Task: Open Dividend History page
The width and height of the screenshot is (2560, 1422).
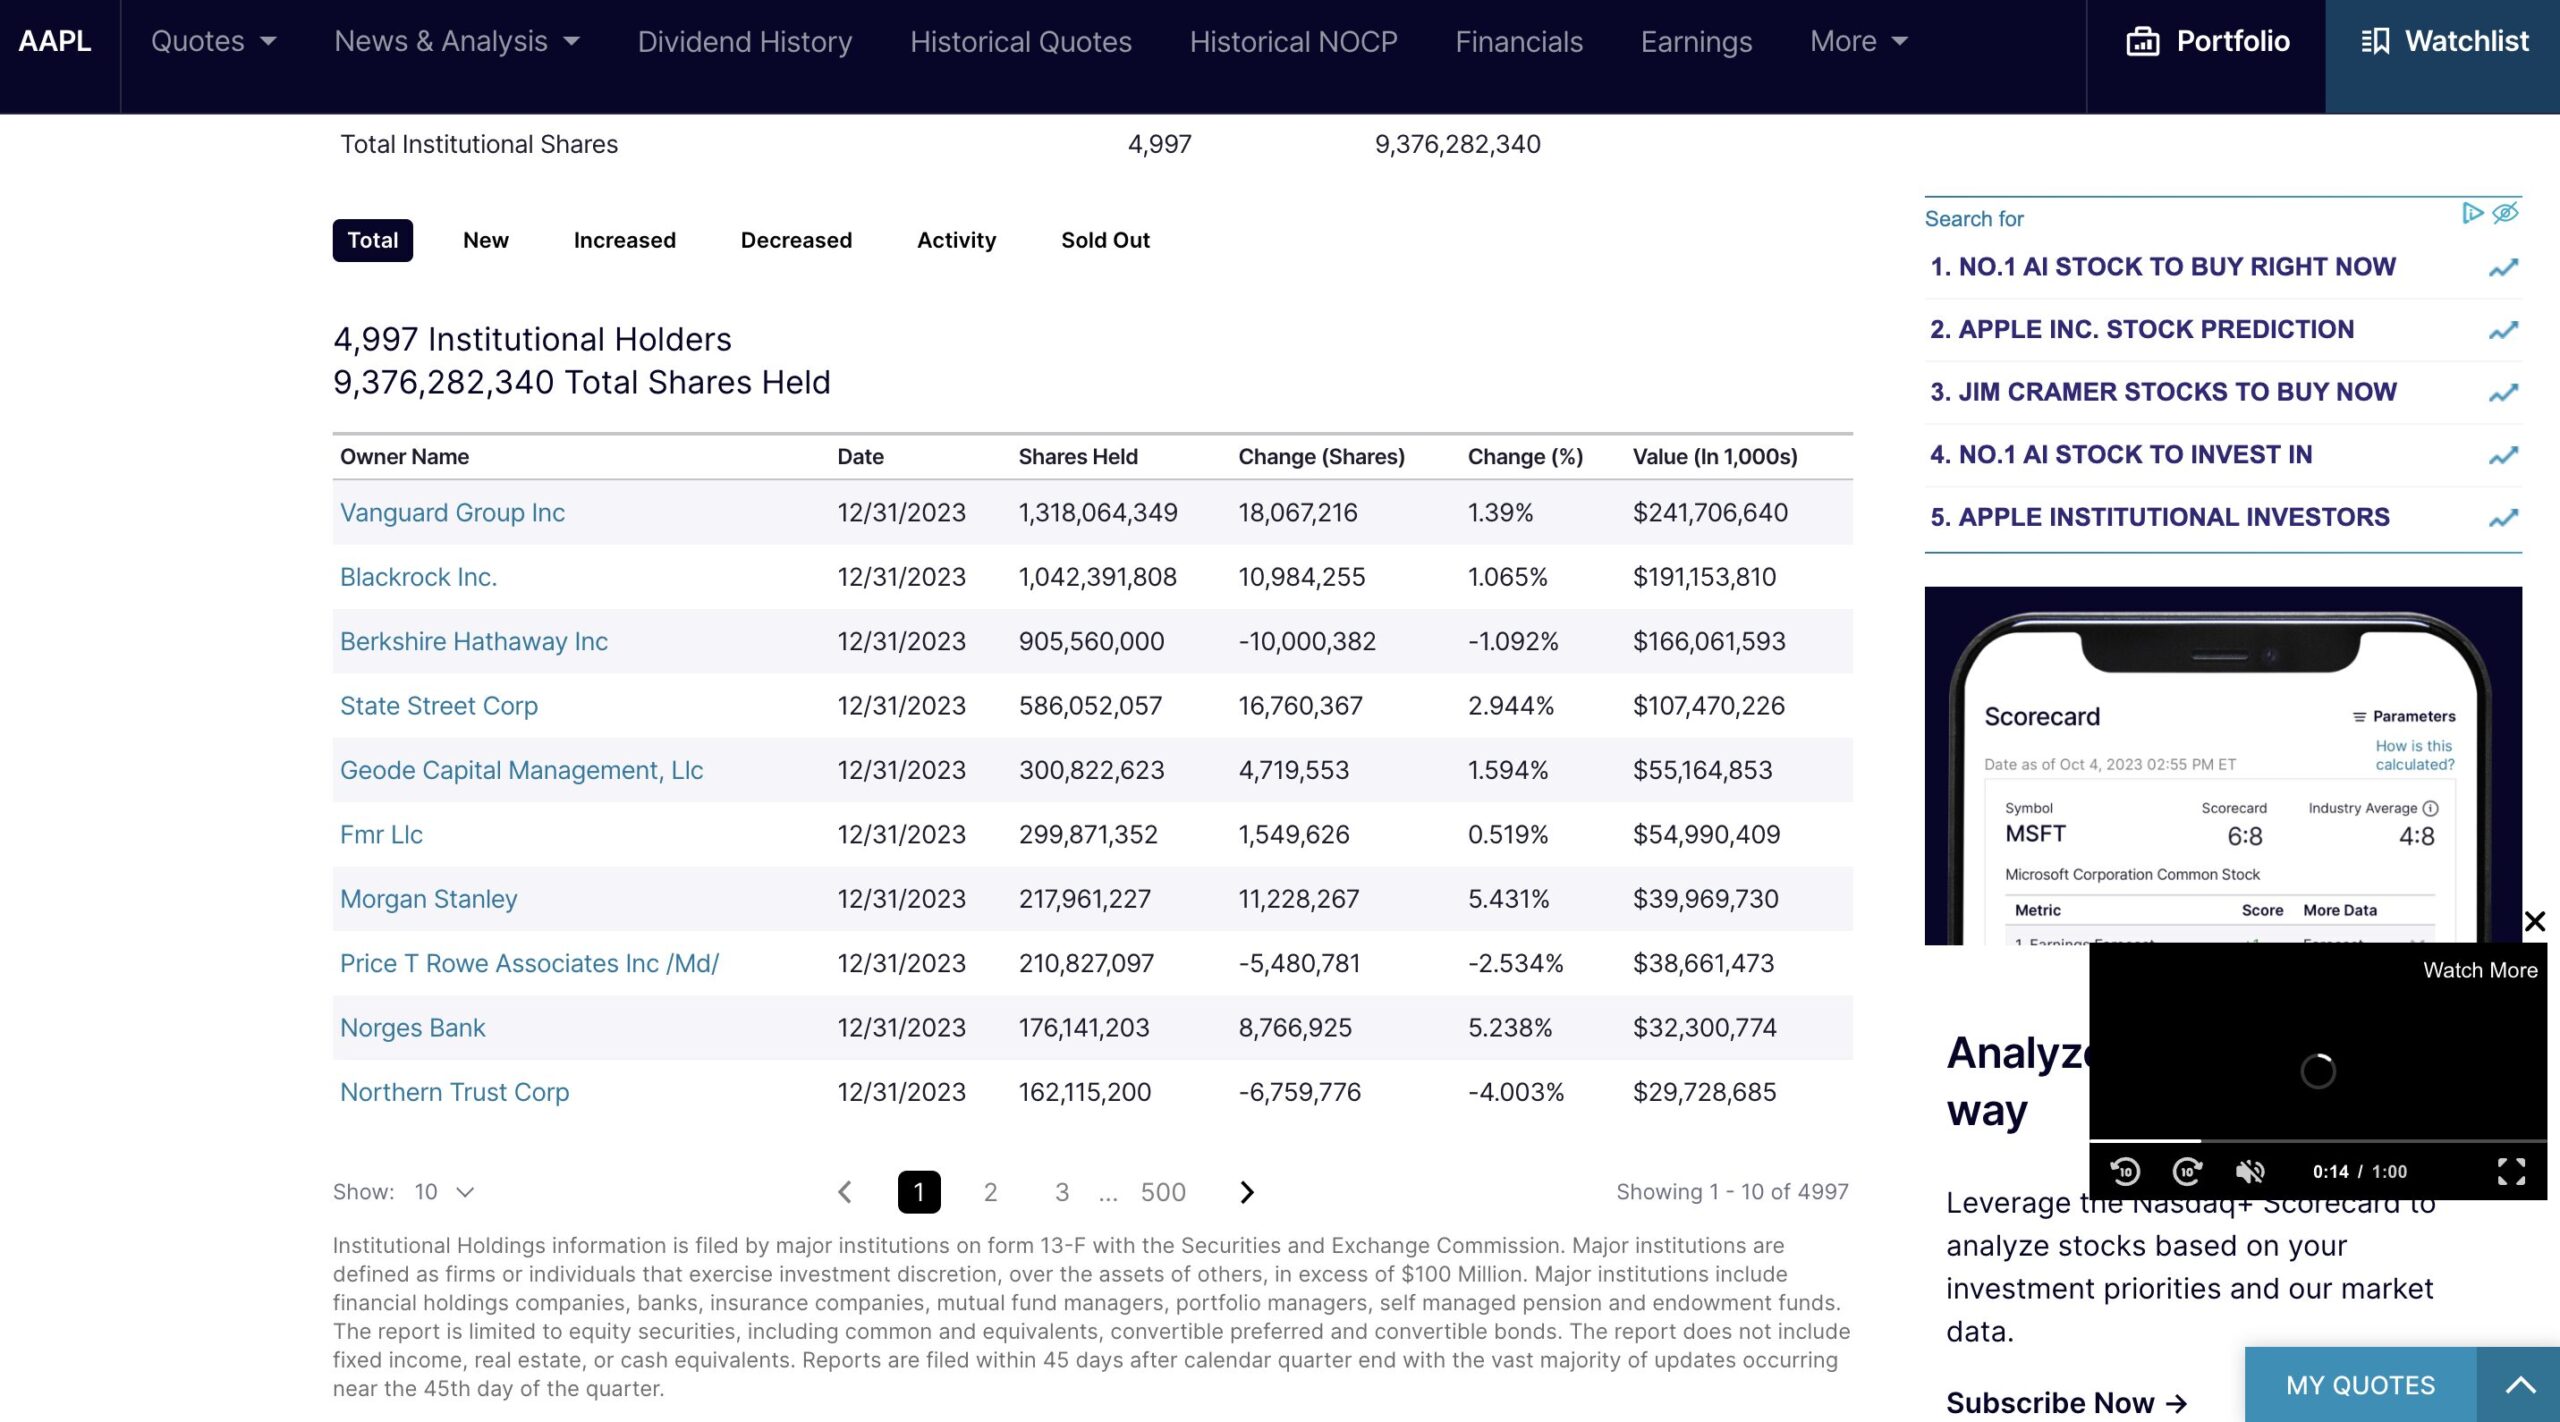Action: point(745,42)
